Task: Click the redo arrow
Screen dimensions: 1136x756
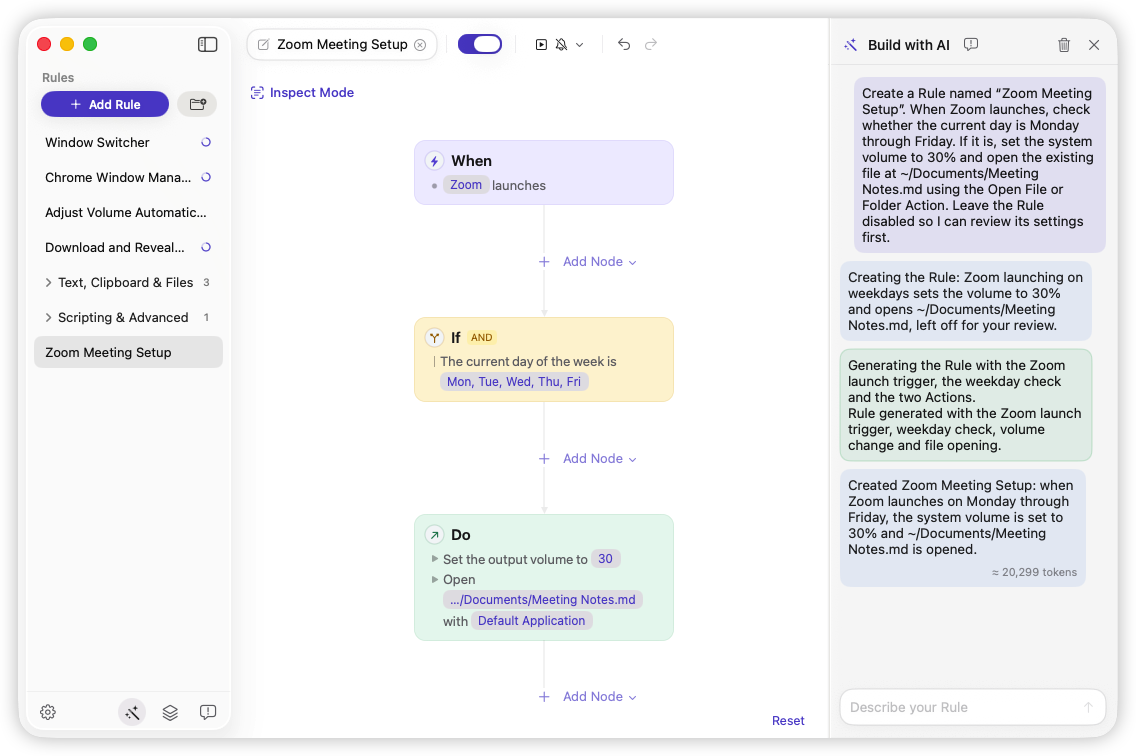Action: [x=651, y=44]
